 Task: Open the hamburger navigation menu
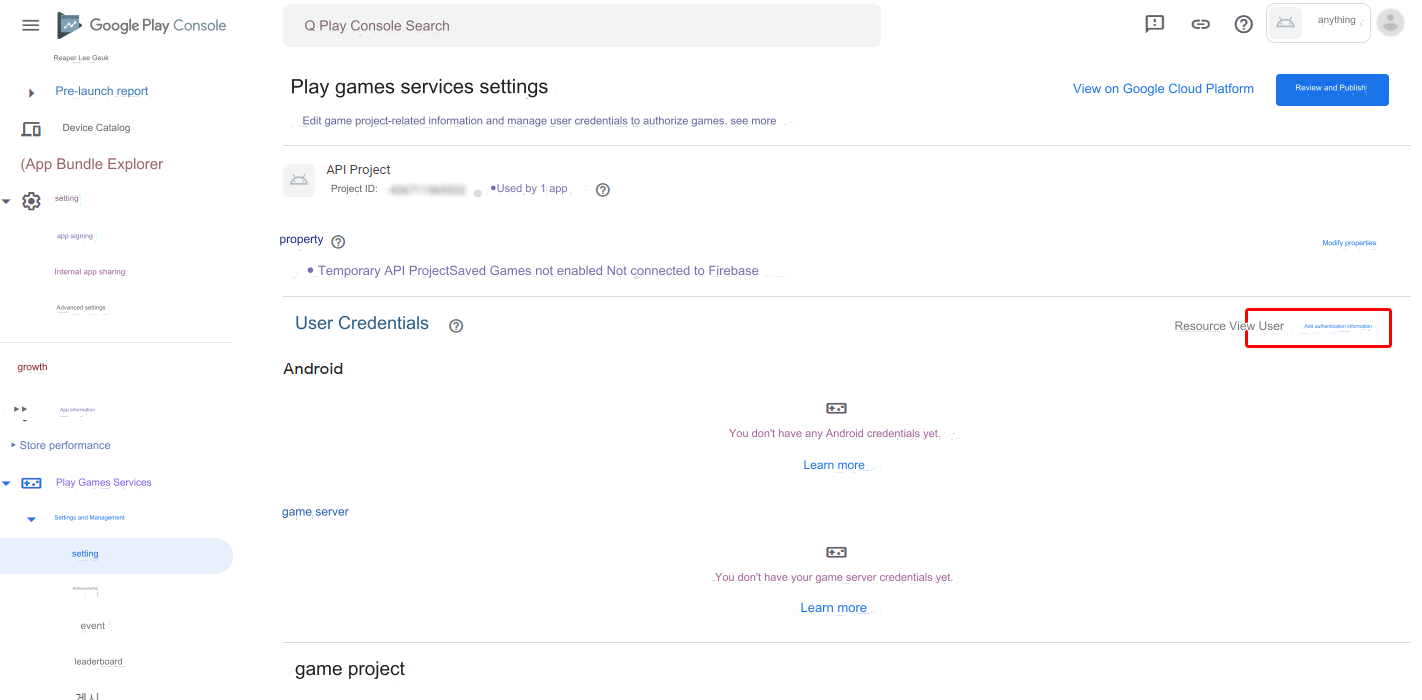tap(31, 25)
